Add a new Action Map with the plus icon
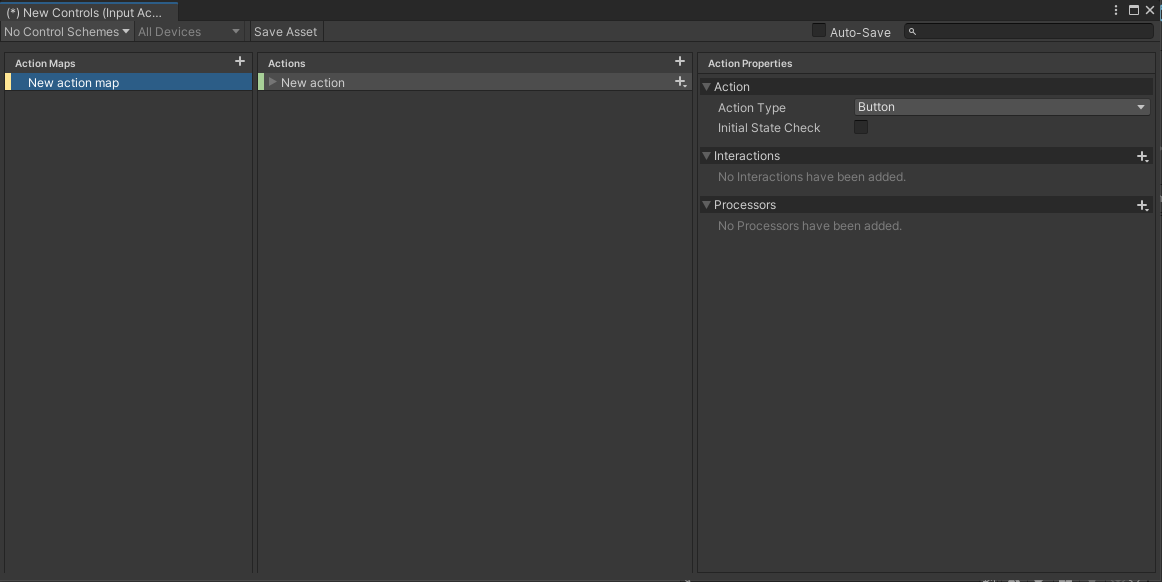 click(240, 61)
